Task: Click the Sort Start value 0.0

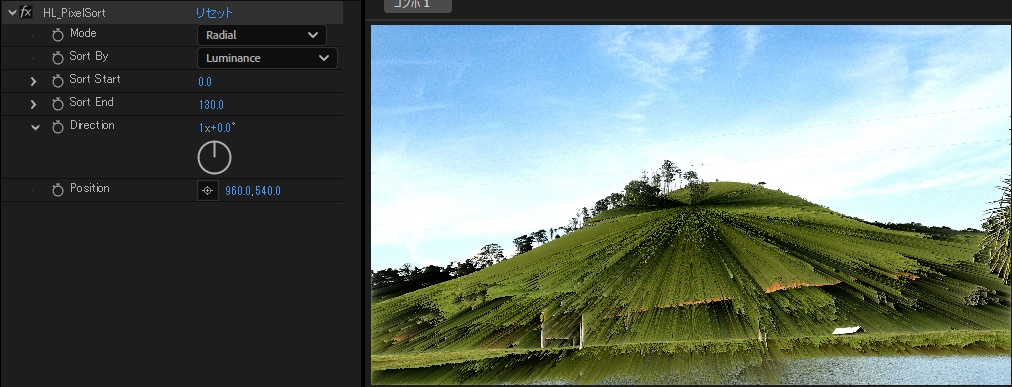Action: tap(205, 82)
